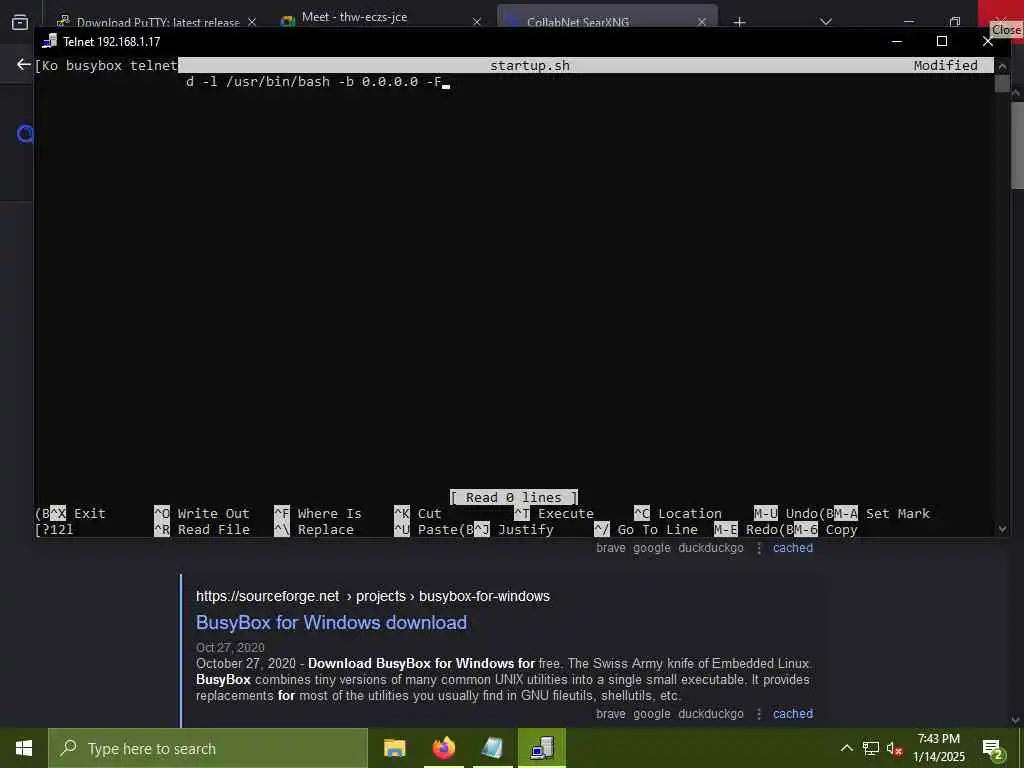Close the CollabNet SearXNG tab

(x=702, y=22)
